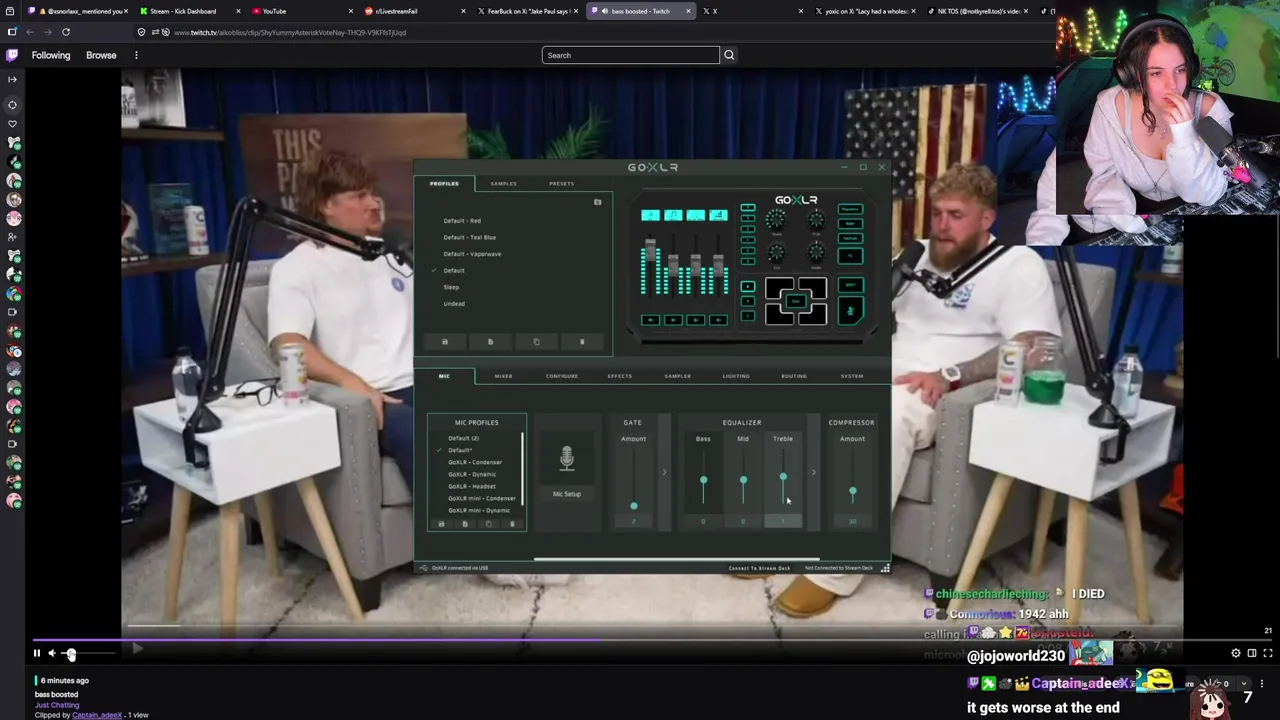Click the Treble equalizer slider handle
Viewport: 1280px width, 720px height.
pos(783,477)
